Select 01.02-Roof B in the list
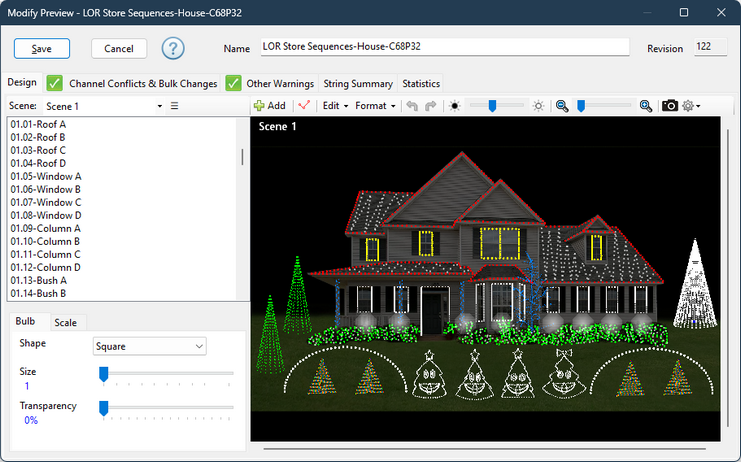Viewport: 741px width, 462px height. click(38, 137)
